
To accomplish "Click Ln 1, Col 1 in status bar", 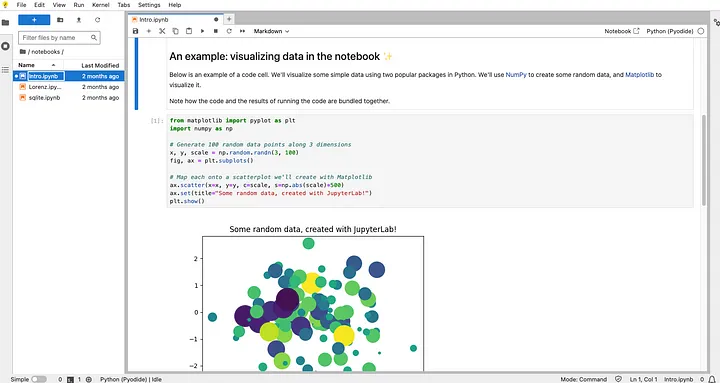I will (643, 379).
